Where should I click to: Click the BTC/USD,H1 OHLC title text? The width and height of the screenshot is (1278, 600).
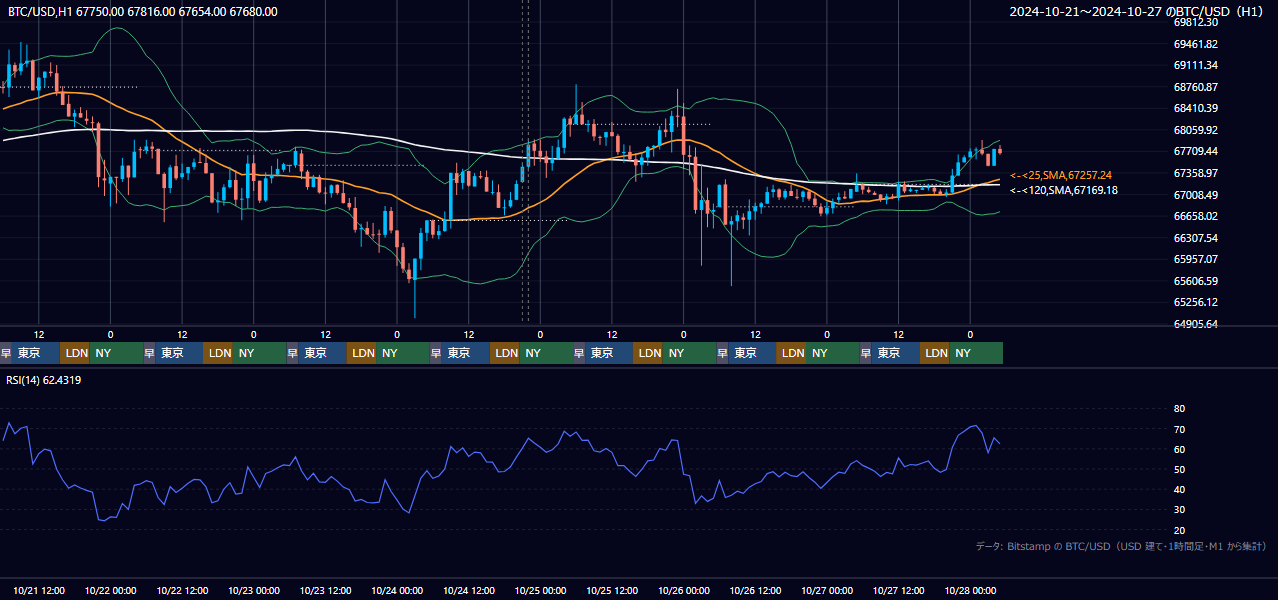[x=143, y=12]
